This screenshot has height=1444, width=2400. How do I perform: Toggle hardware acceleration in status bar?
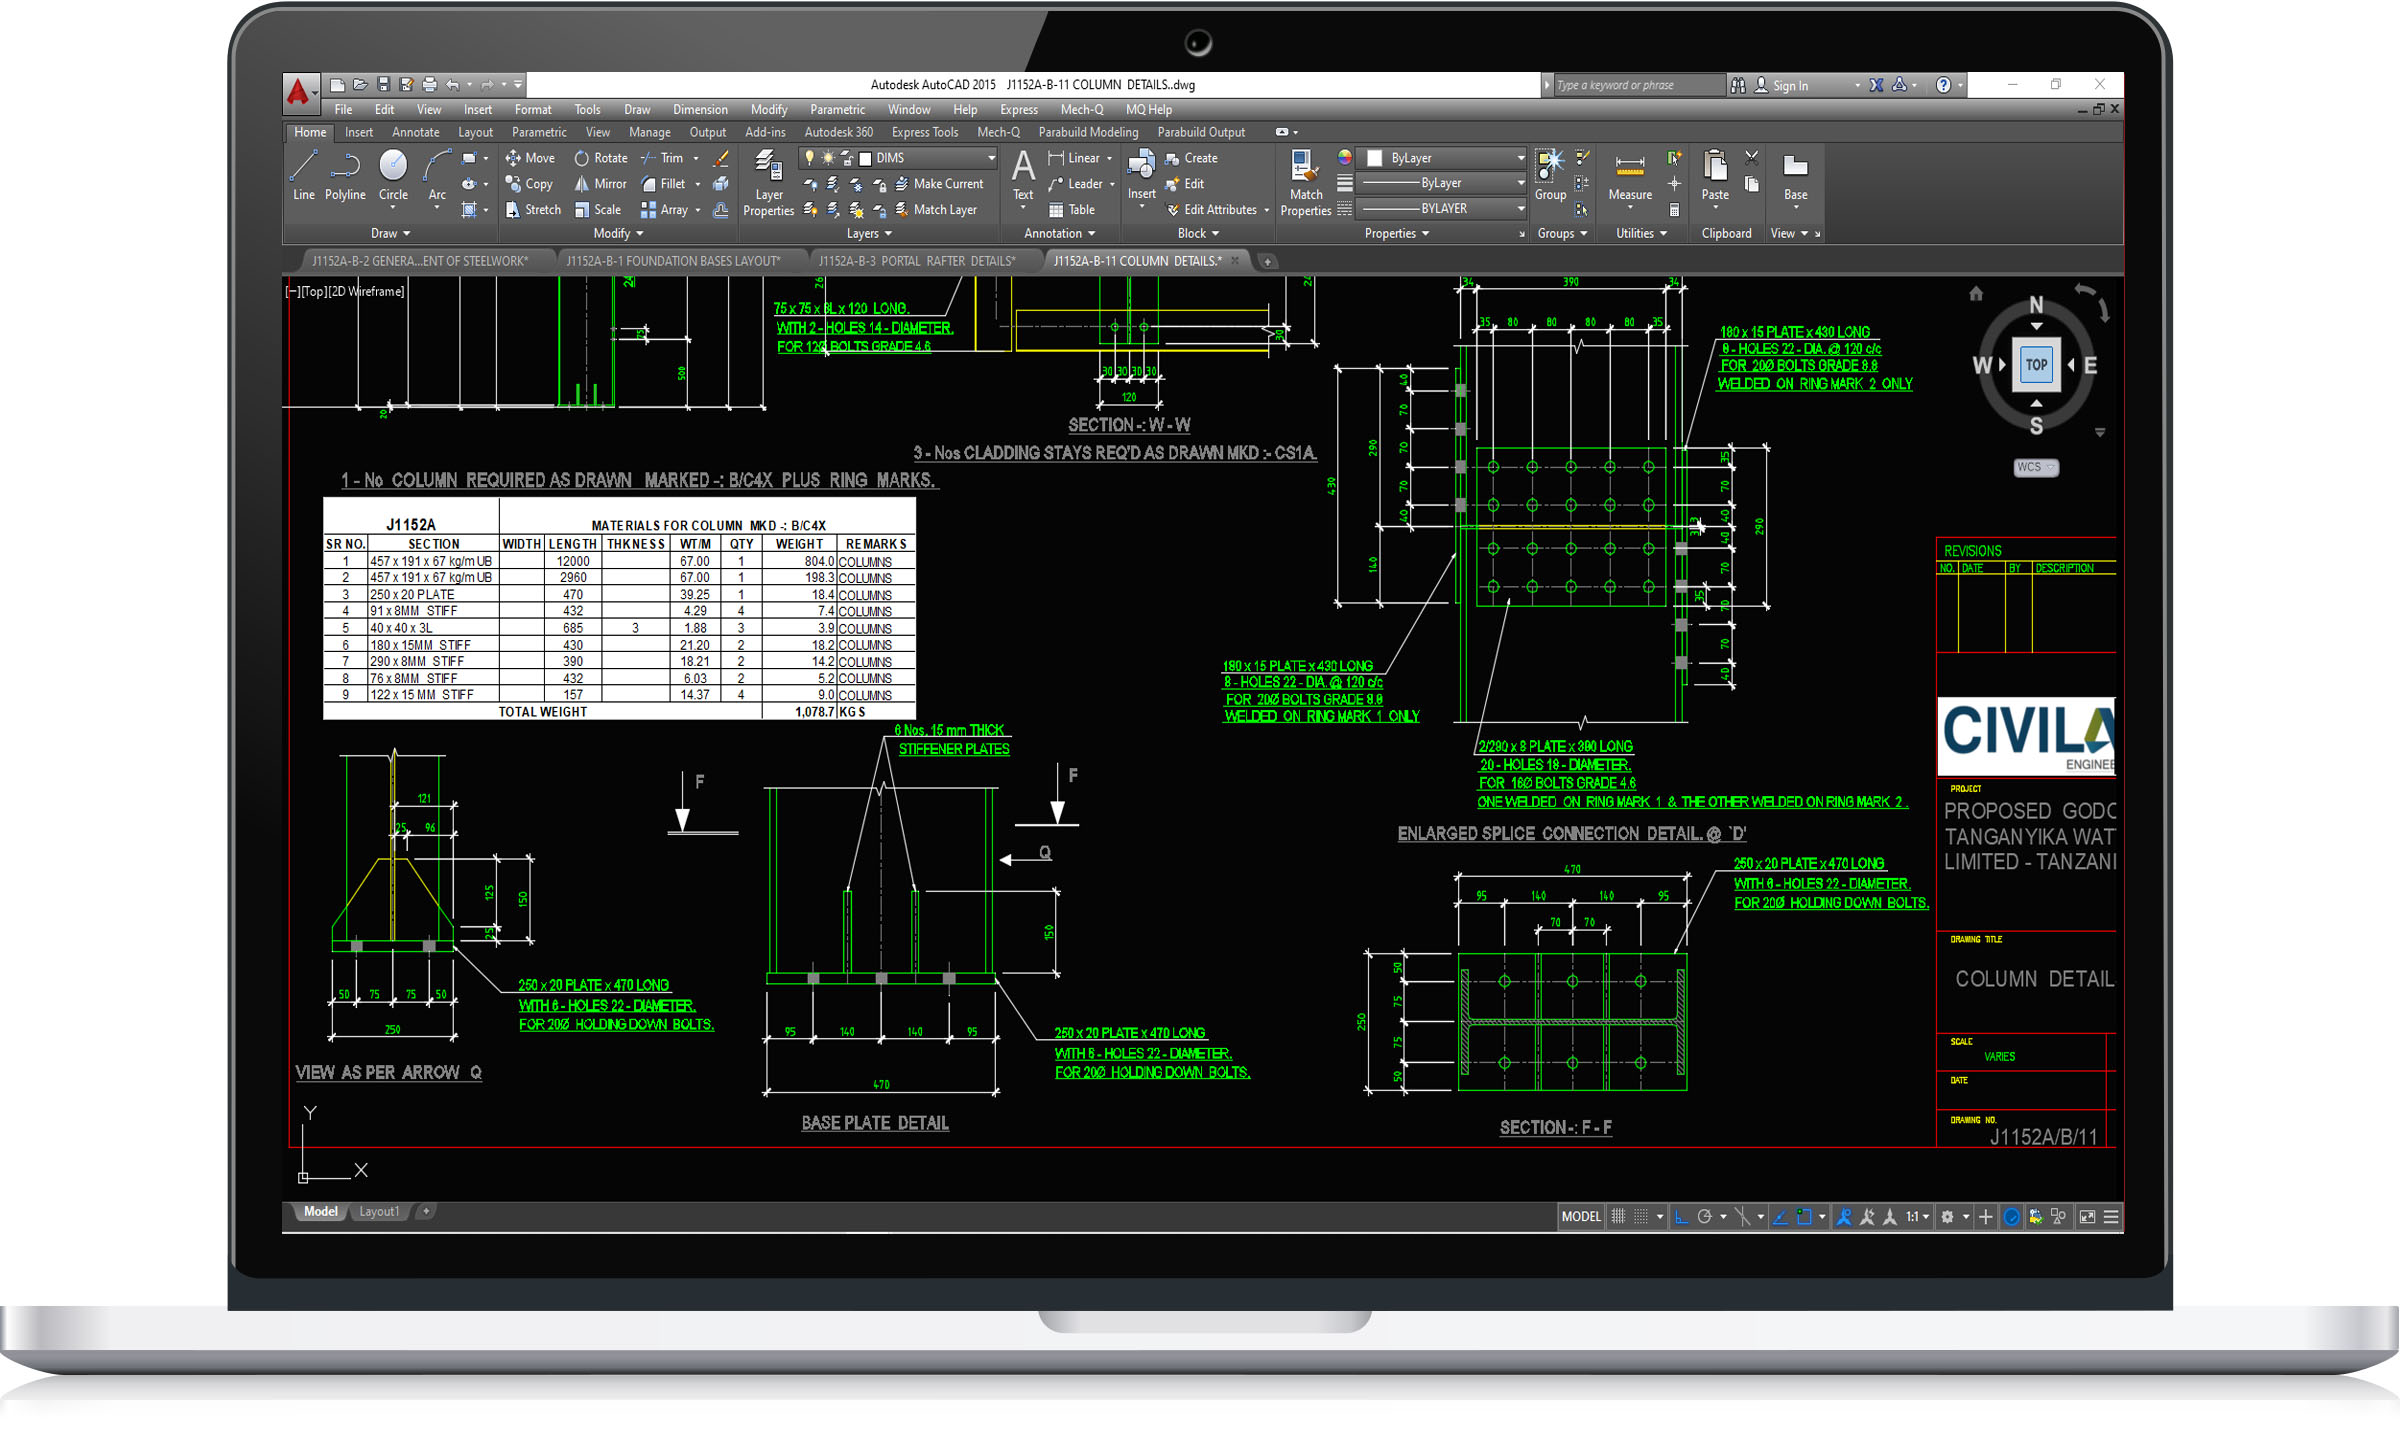(2012, 1217)
